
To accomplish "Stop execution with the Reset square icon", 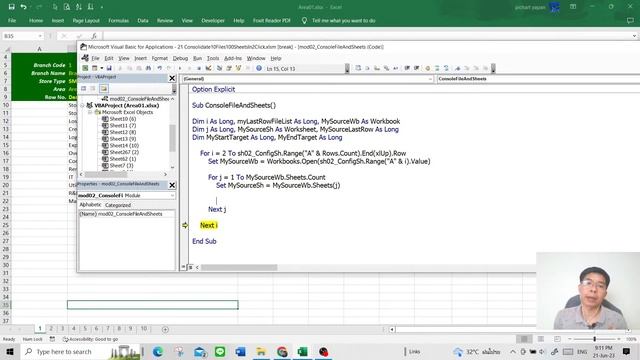I will (x=199, y=68).
